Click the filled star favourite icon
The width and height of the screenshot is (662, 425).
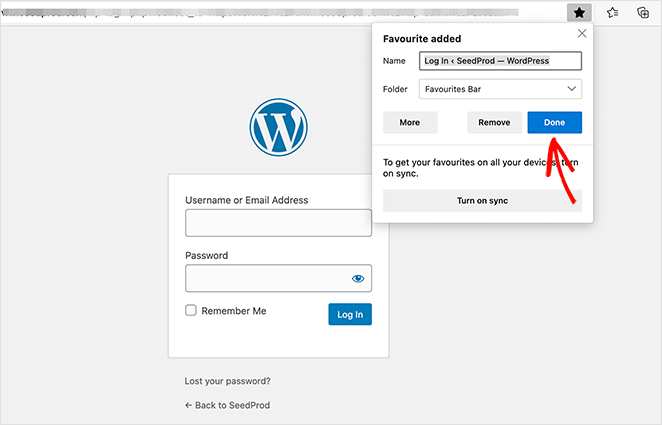point(579,12)
